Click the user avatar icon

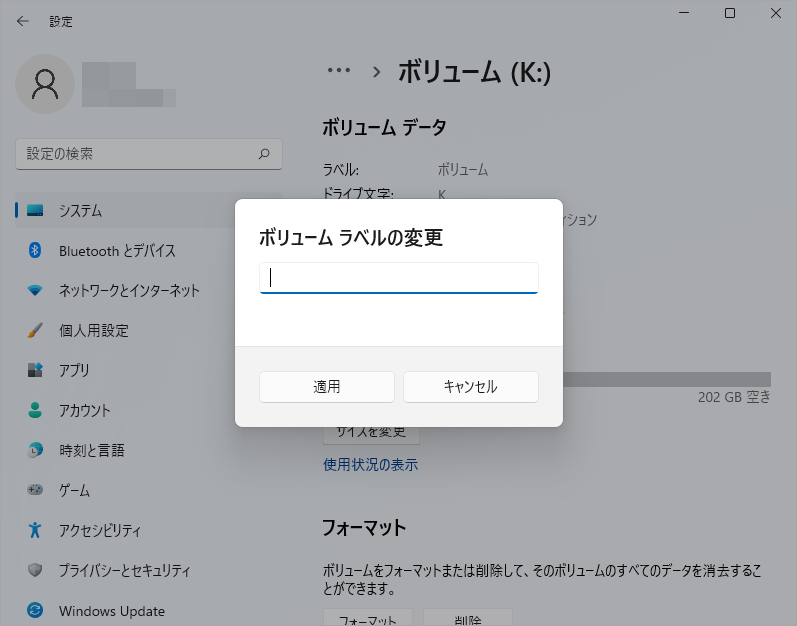pyautogui.click(x=45, y=84)
